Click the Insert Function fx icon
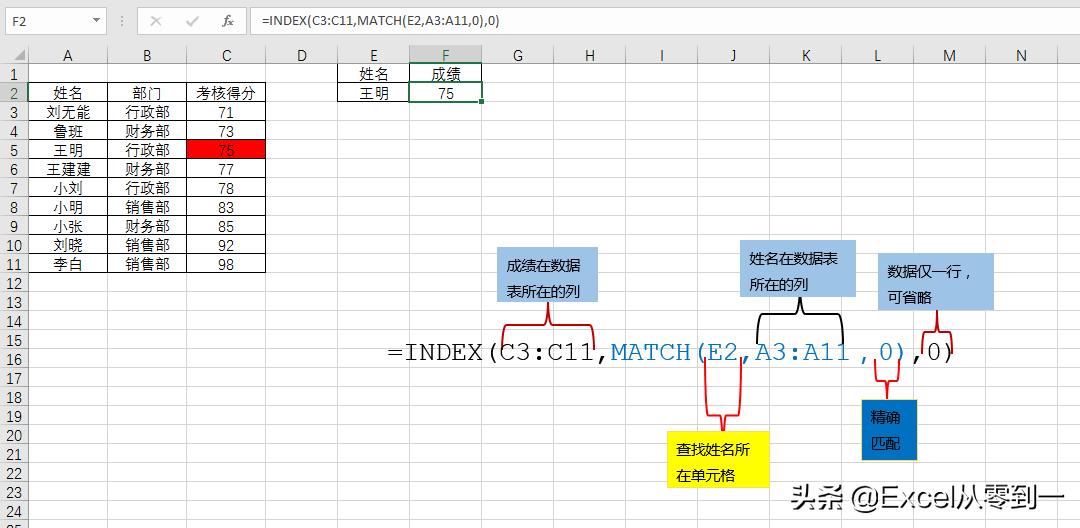1080x528 pixels. coord(228,21)
